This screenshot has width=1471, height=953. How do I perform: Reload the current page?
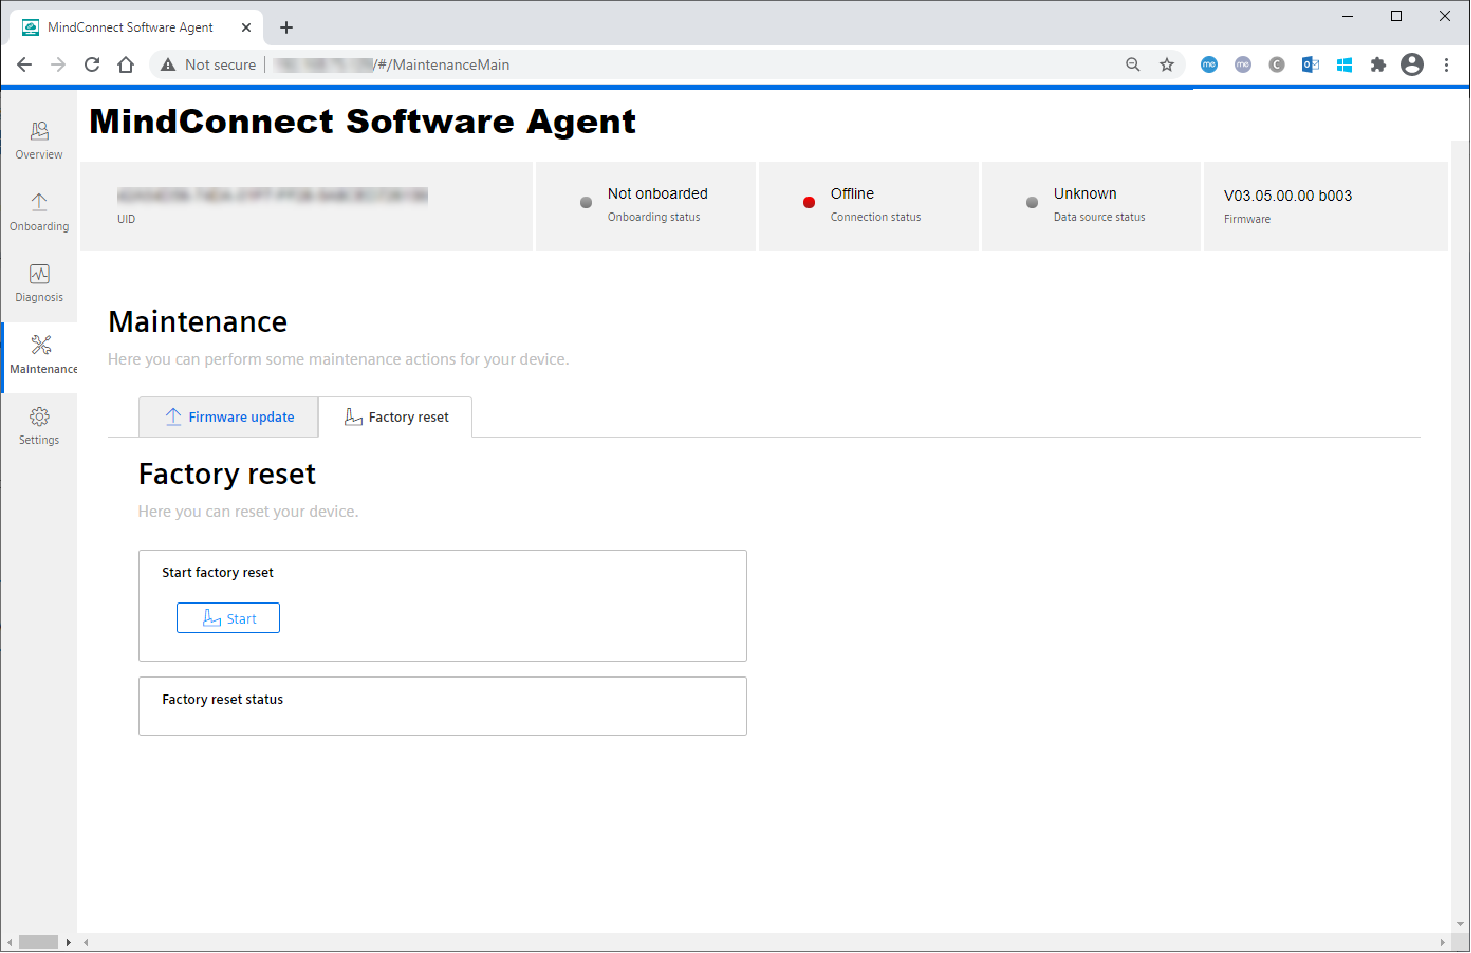click(92, 65)
